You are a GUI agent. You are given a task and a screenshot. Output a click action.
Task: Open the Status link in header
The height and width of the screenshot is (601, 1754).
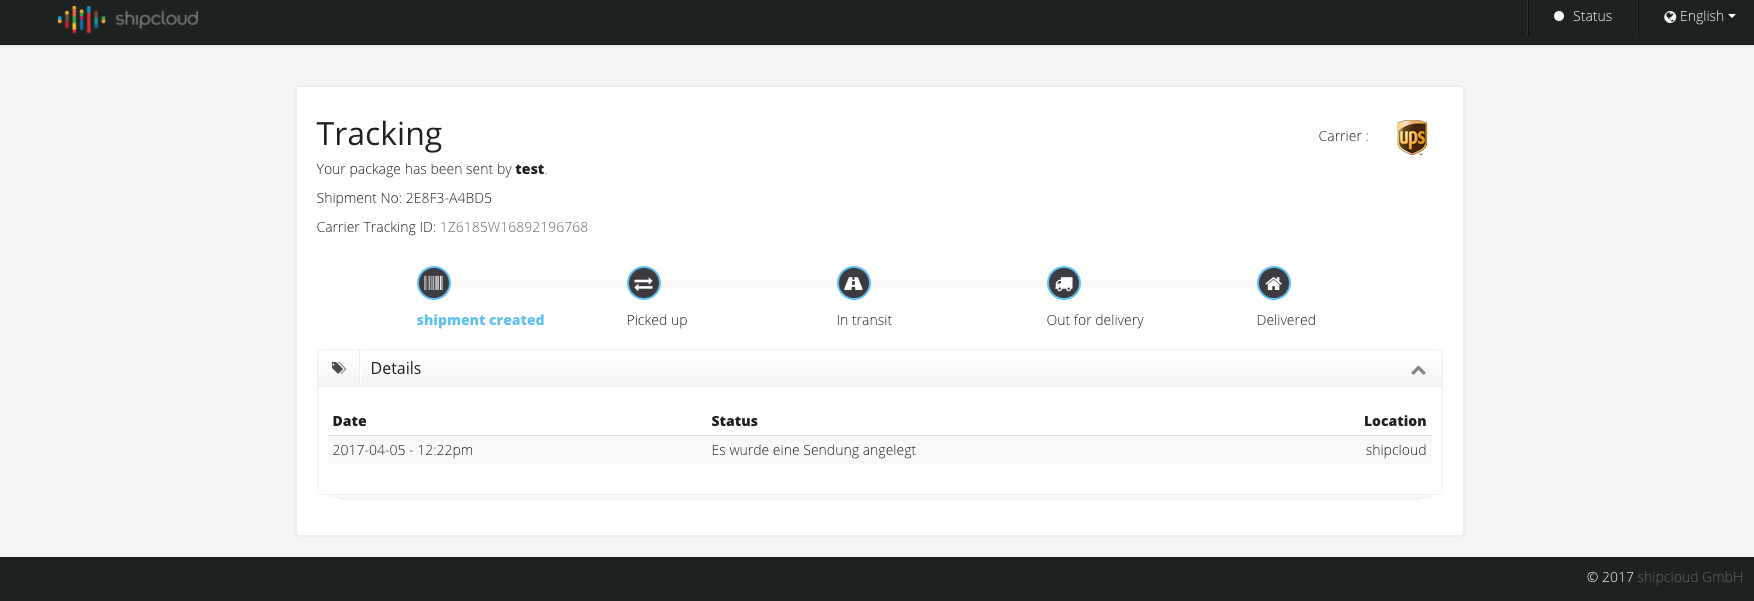1582,17
